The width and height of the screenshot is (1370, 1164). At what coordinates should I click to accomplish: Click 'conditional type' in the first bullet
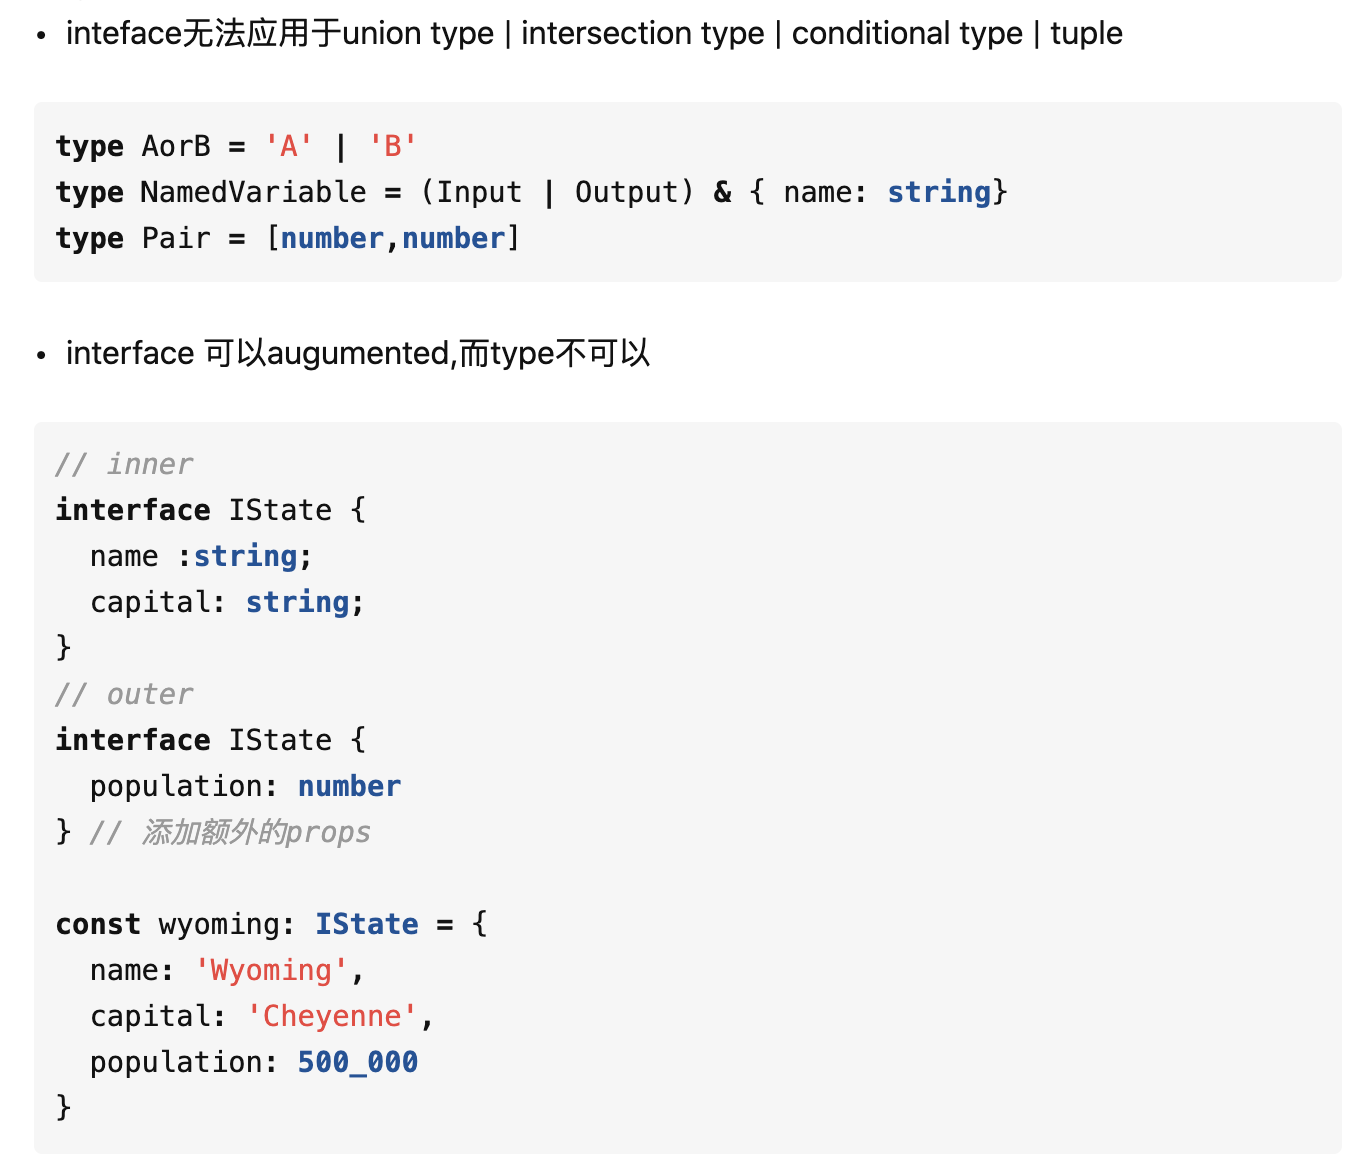click(x=907, y=33)
